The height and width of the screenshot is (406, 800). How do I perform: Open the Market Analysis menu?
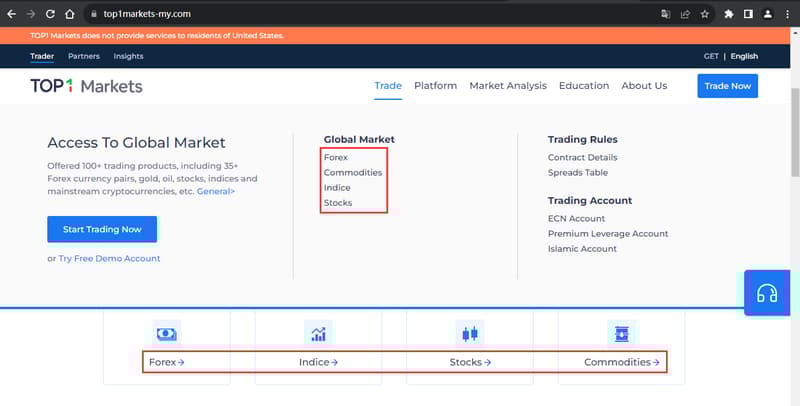[x=508, y=86]
